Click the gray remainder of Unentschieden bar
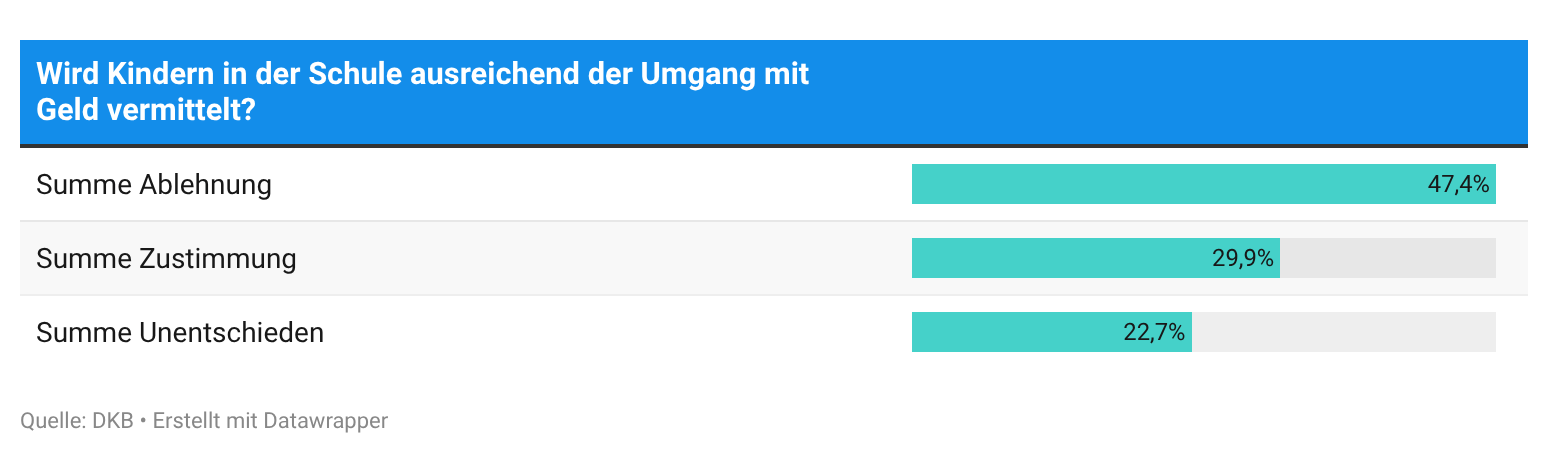This screenshot has height=454, width=1548. coord(1343,332)
